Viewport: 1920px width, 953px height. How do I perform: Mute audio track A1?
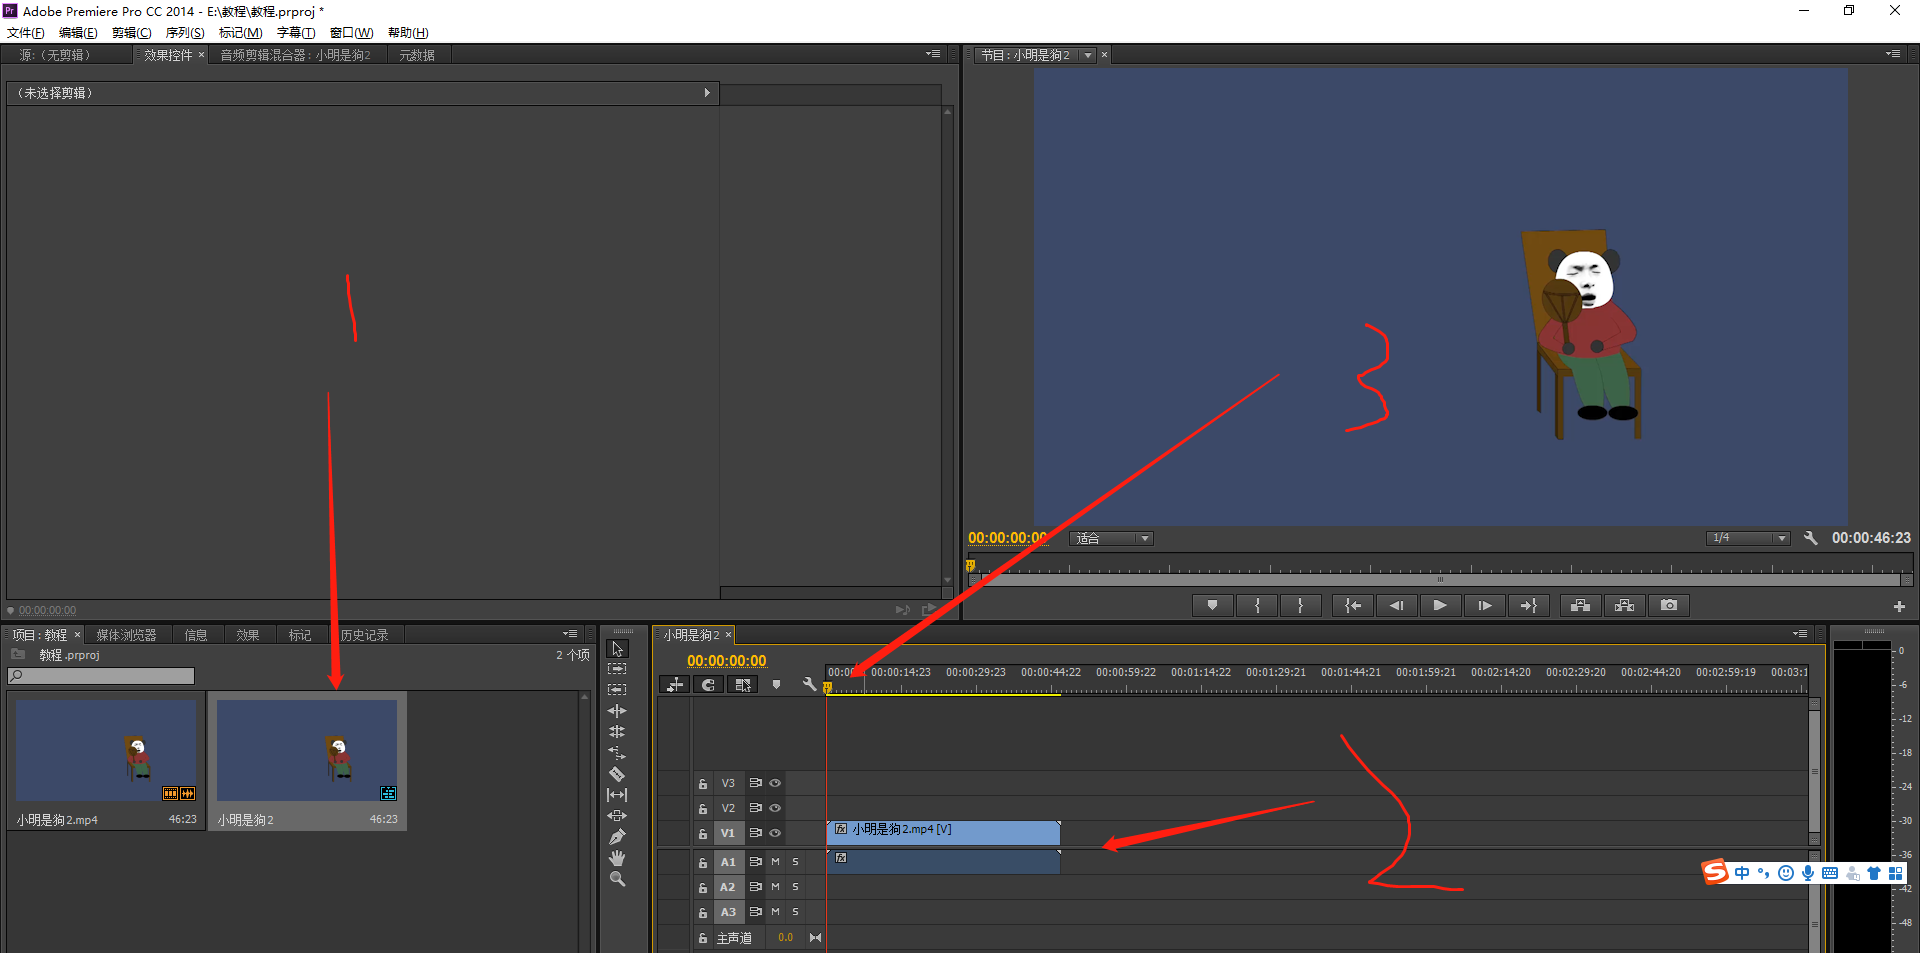[775, 861]
